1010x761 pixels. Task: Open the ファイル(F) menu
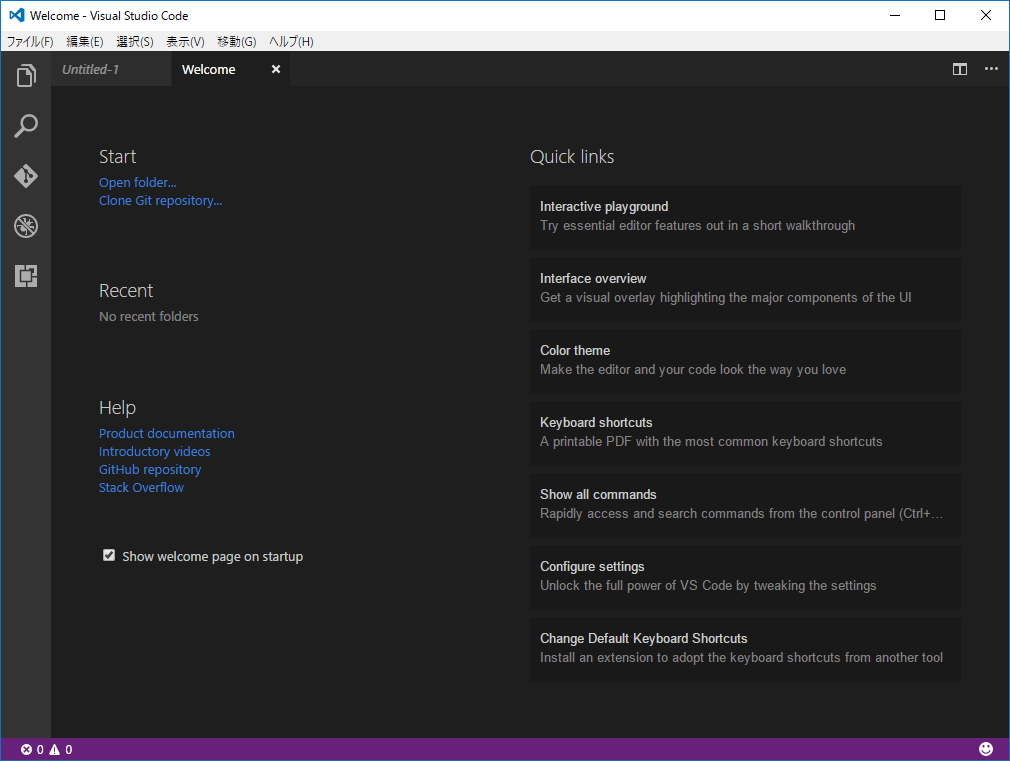pos(30,41)
